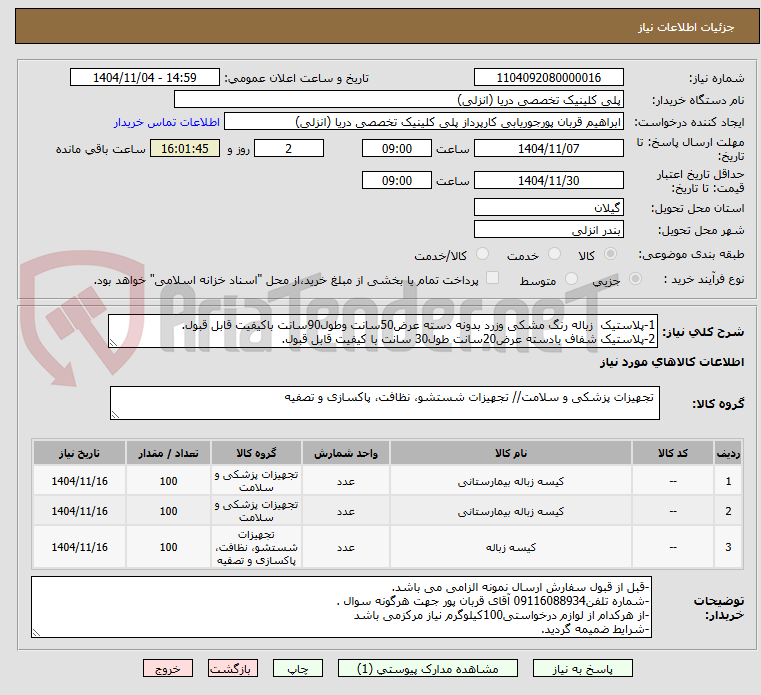Image resolution: width=761 pixels, height=695 pixels.
Task: Click the توضیحات خریدار notes text area
Action: point(342,607)
